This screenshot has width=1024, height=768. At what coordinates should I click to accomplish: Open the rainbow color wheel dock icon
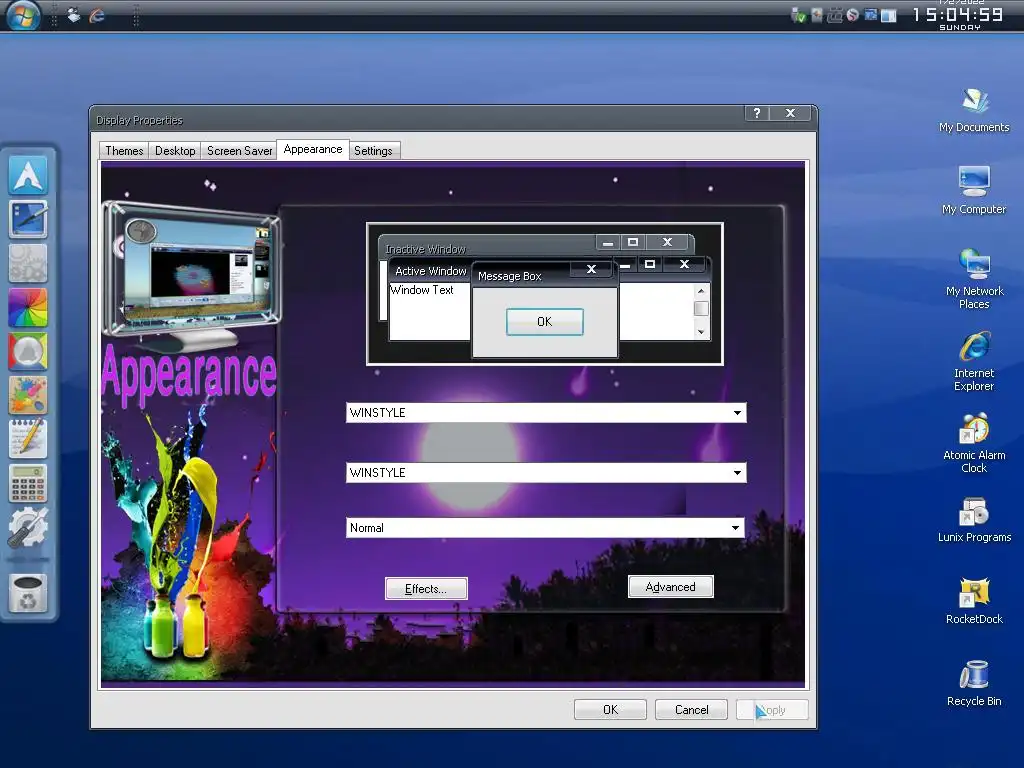tap(27, 307)
